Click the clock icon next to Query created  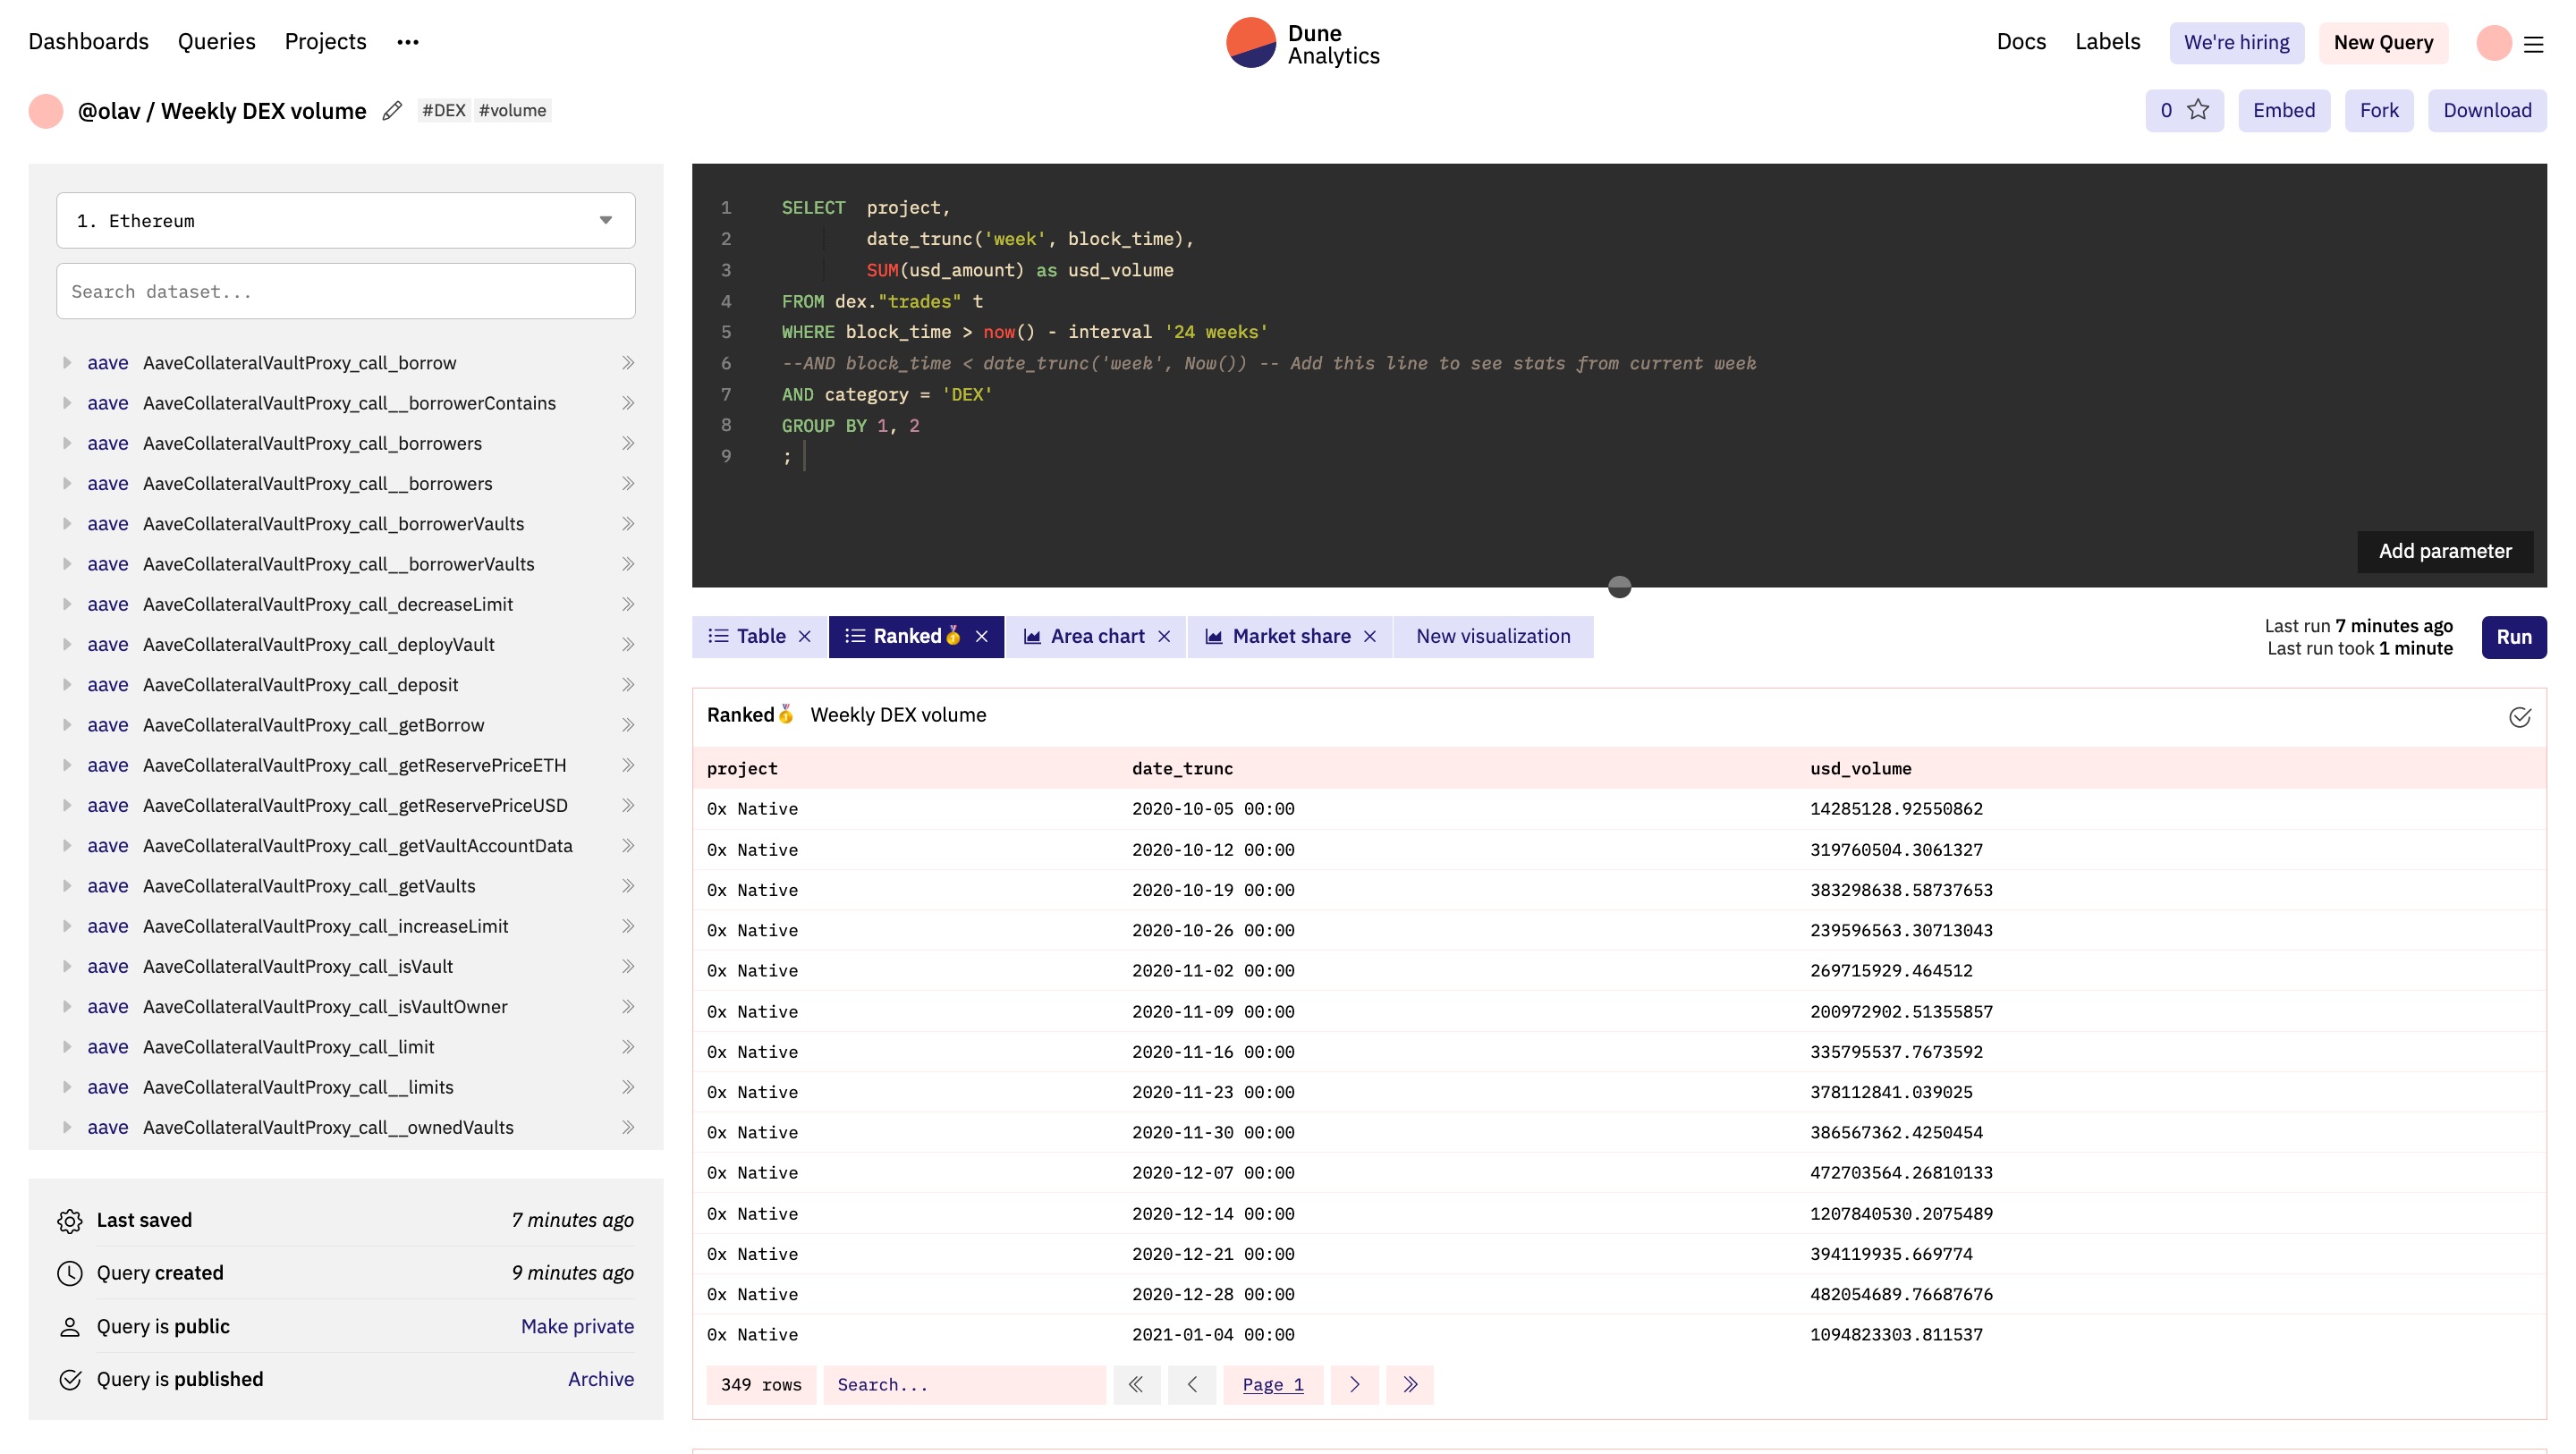tap(70, 1274)
